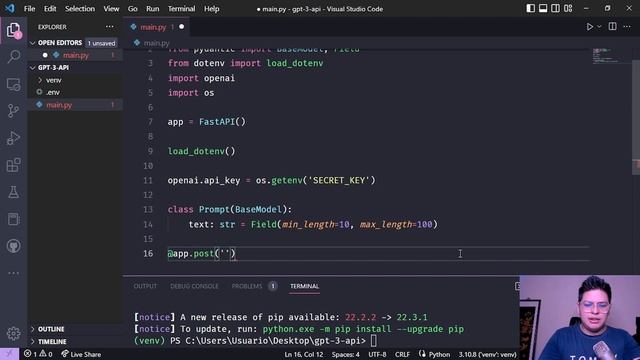The width and height of the screenshot is (640, 360).
Task: Open the Run menu
Action: pos(153,9)
